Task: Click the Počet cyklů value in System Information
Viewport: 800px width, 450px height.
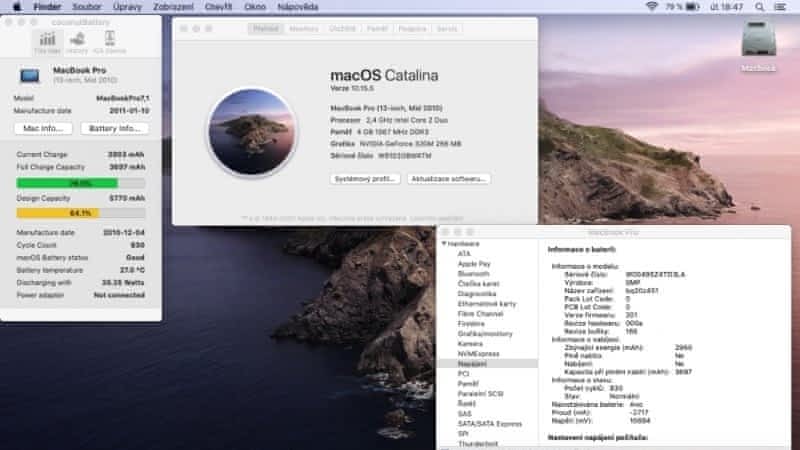Action: (616, 388)
